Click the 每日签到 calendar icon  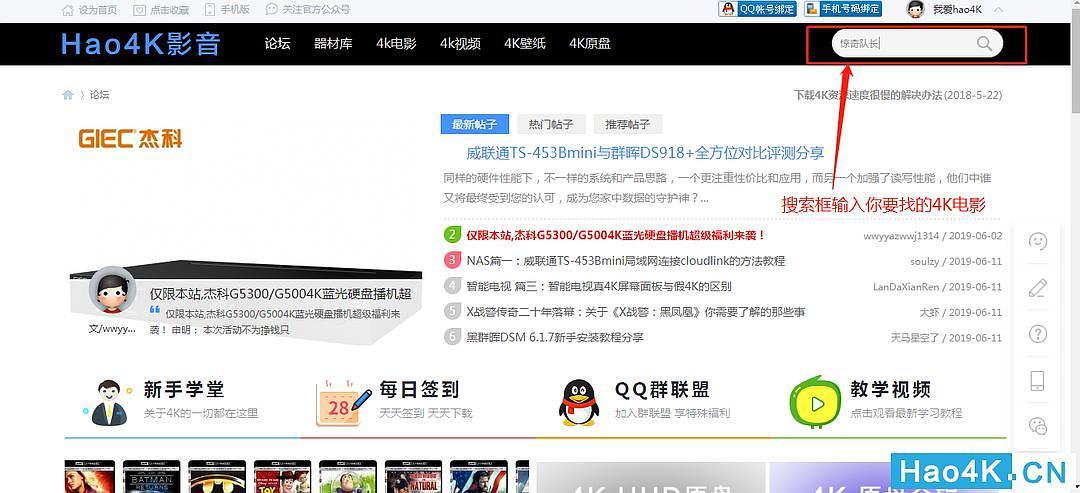[343, 402]
